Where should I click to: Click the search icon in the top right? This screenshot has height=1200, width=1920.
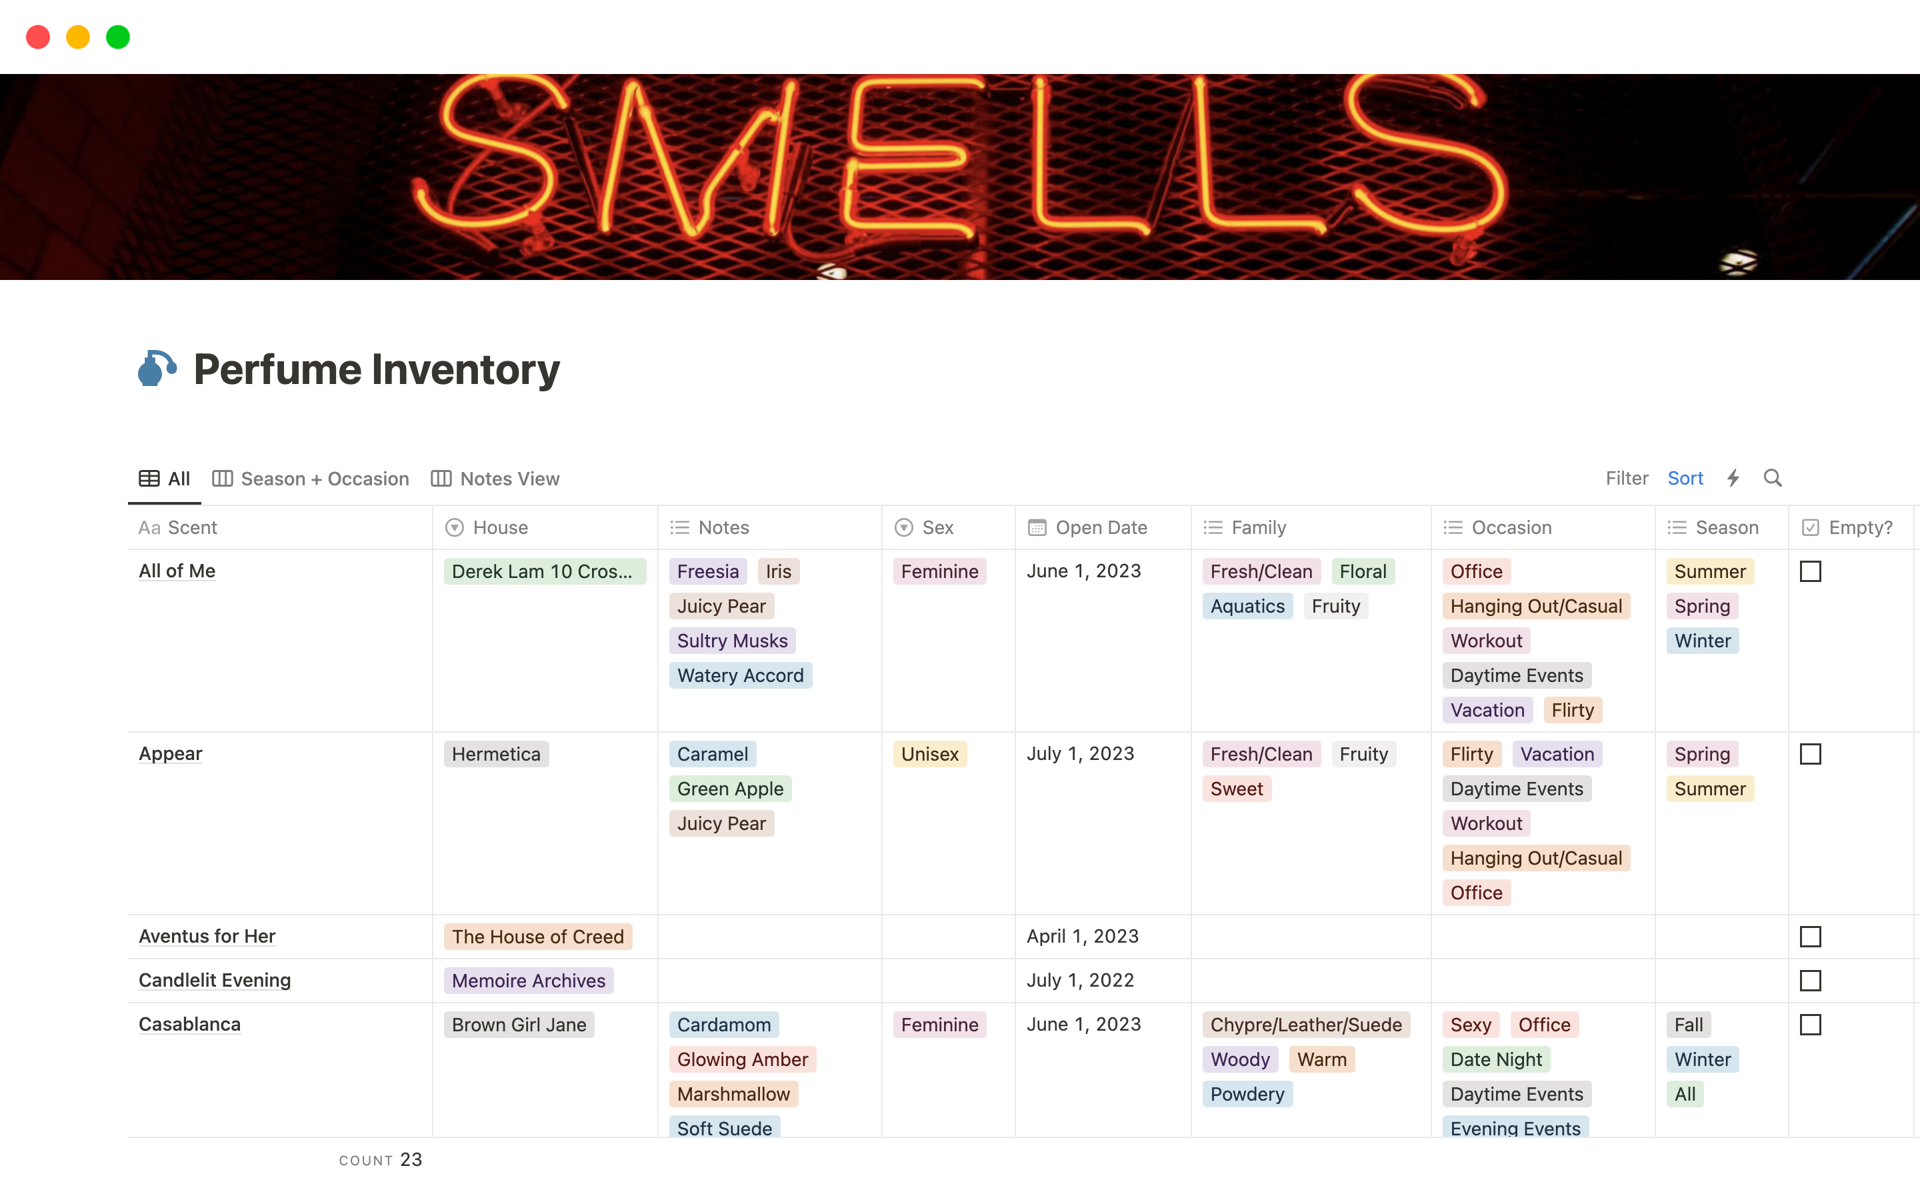click(x=1772, y=477)
